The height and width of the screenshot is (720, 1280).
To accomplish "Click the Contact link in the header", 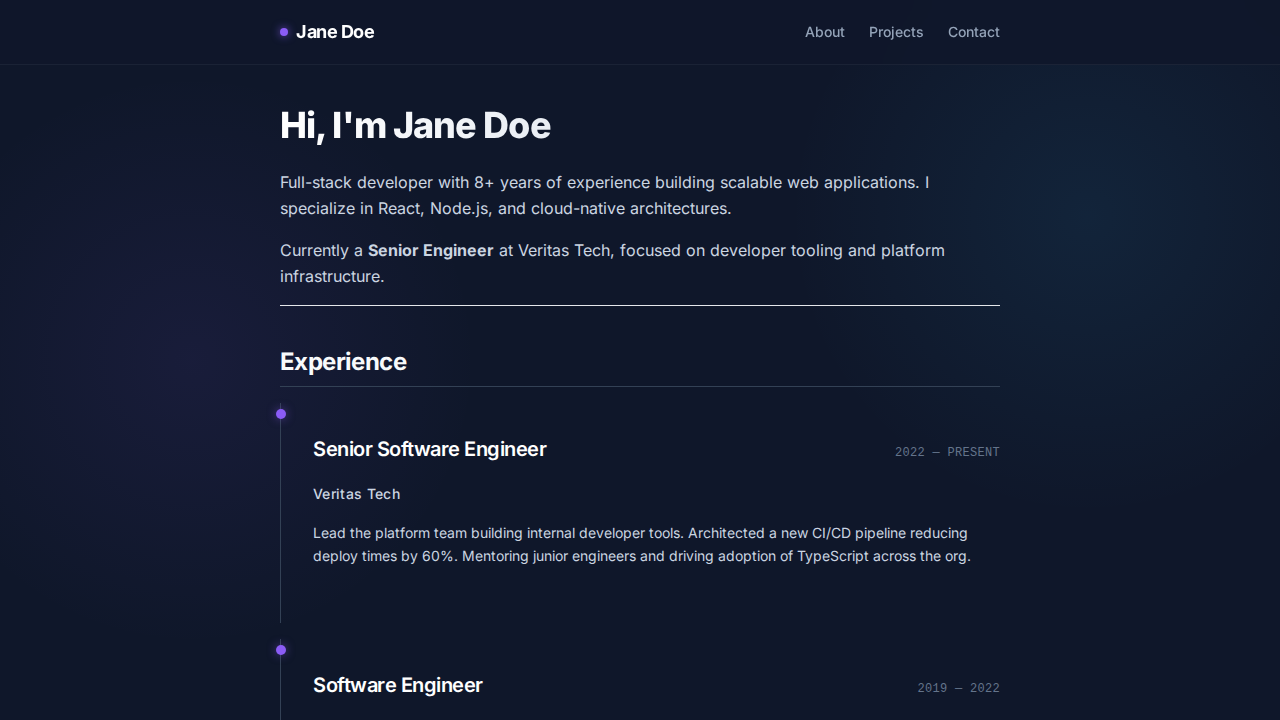I will (973, 32).
